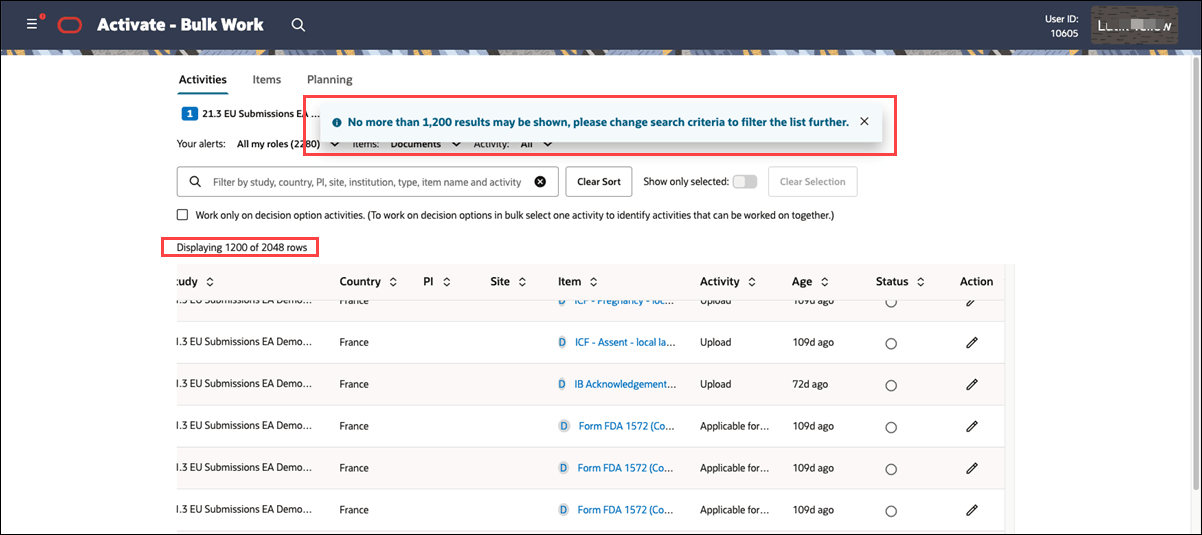
Task: Sort by the Study column
Action: pos(209,282)
